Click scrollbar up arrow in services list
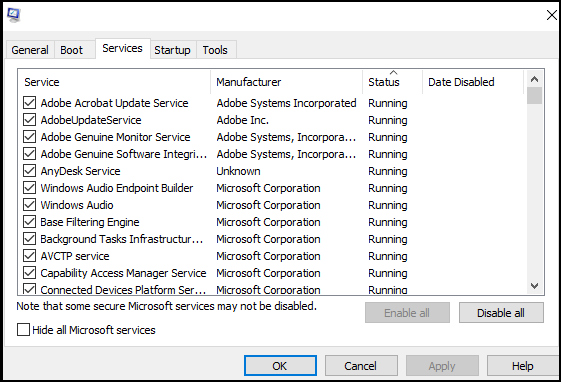Viewport: 561px width, 382px height. [534, 79]
